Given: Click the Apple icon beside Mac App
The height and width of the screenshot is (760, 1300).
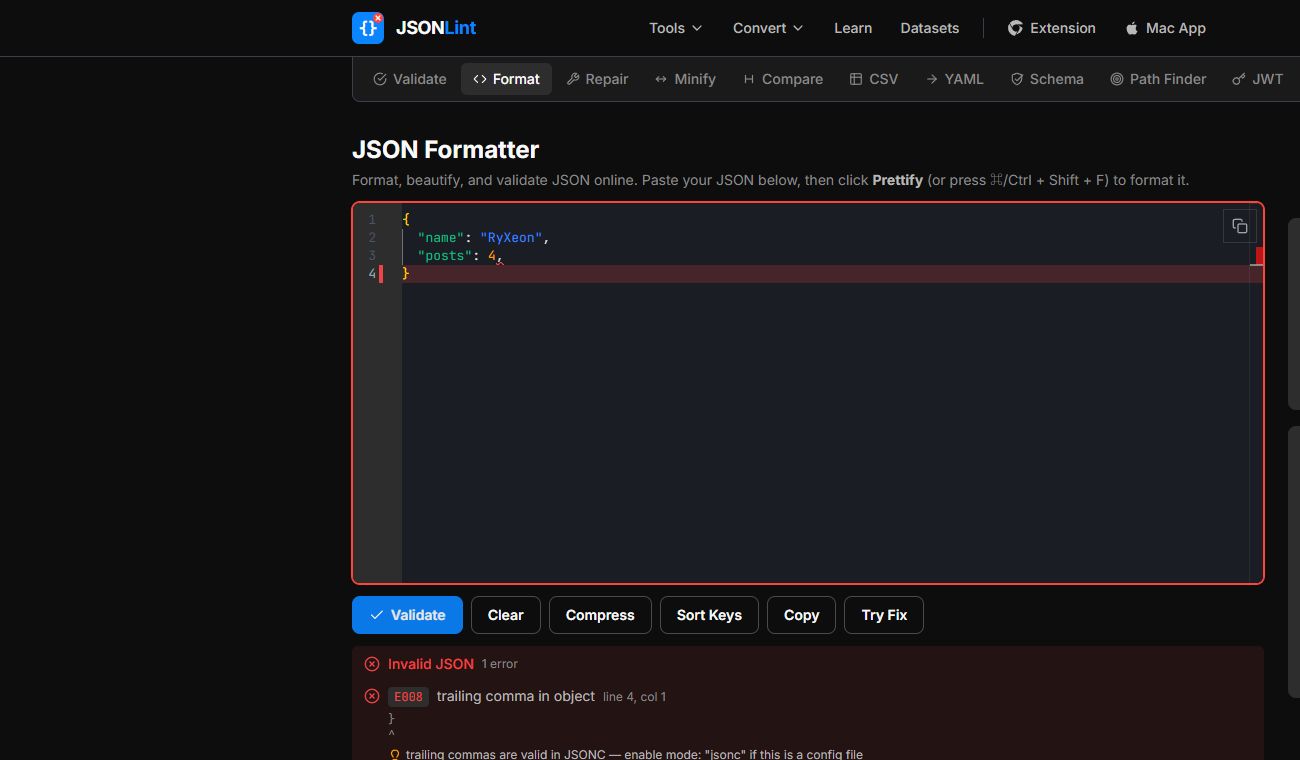Looking at the screenshot, I should [1132, 28].
